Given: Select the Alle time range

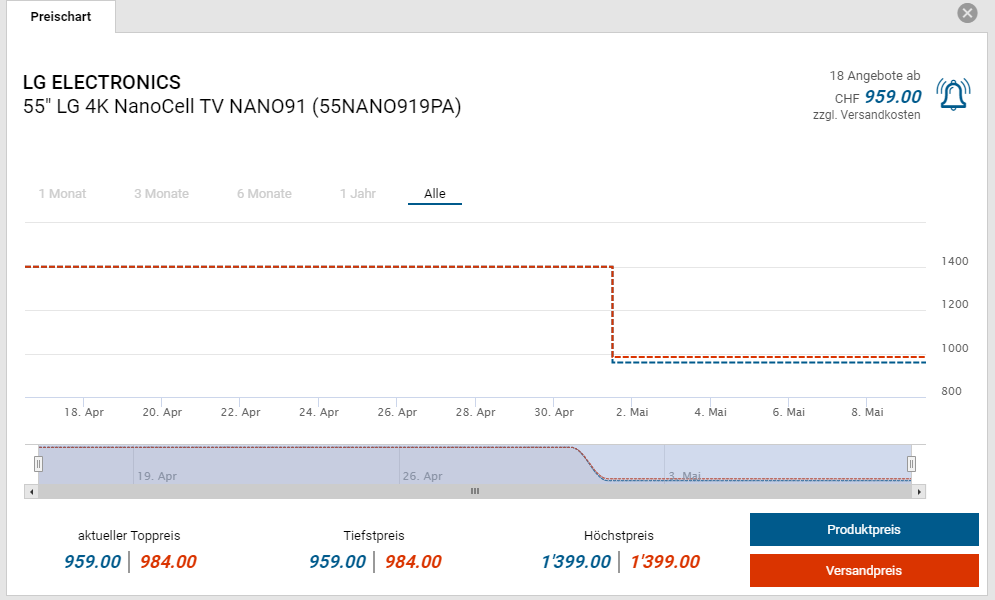Looking at the screenshot, I should 435,194.
